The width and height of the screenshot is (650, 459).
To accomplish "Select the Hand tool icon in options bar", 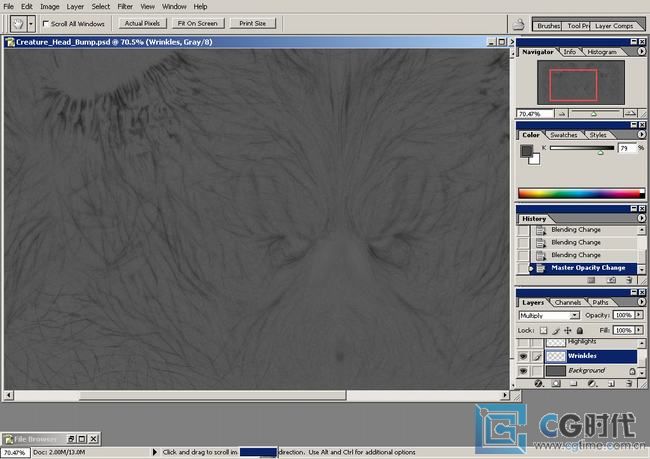I will click(17, 24).
